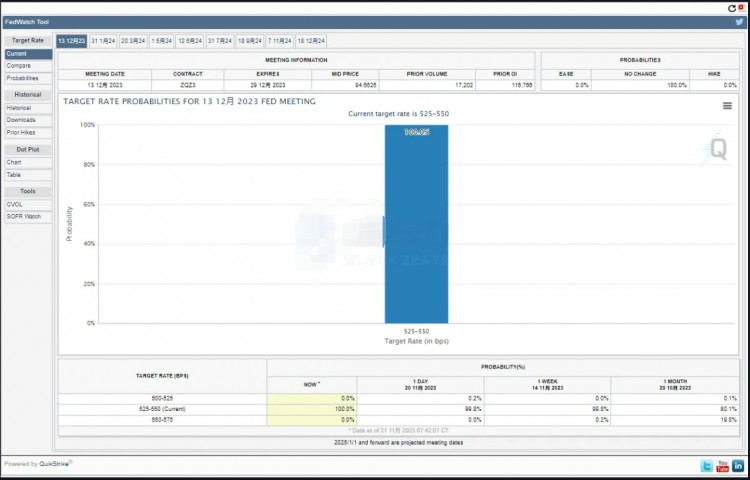Click the NO CHANGE column header

point(640,74)
